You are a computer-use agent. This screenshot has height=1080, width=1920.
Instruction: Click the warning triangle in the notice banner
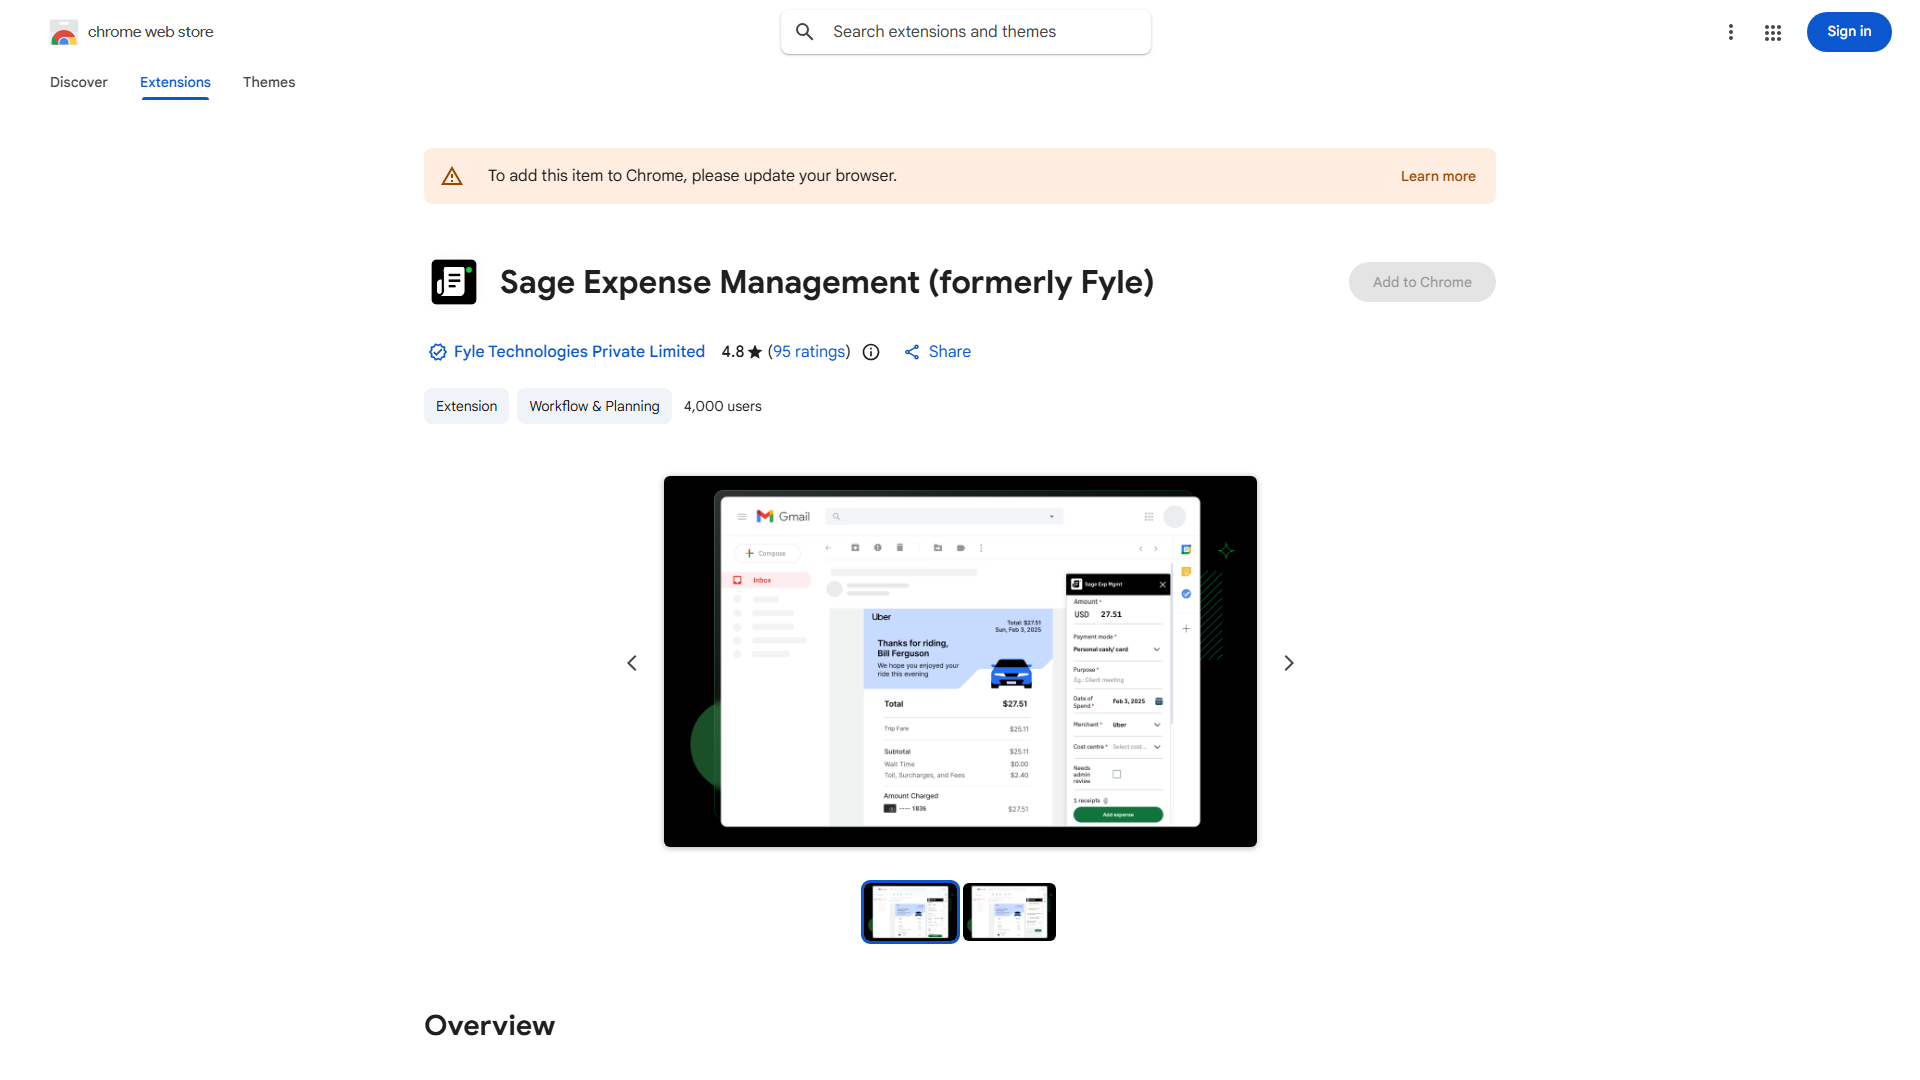452,175
